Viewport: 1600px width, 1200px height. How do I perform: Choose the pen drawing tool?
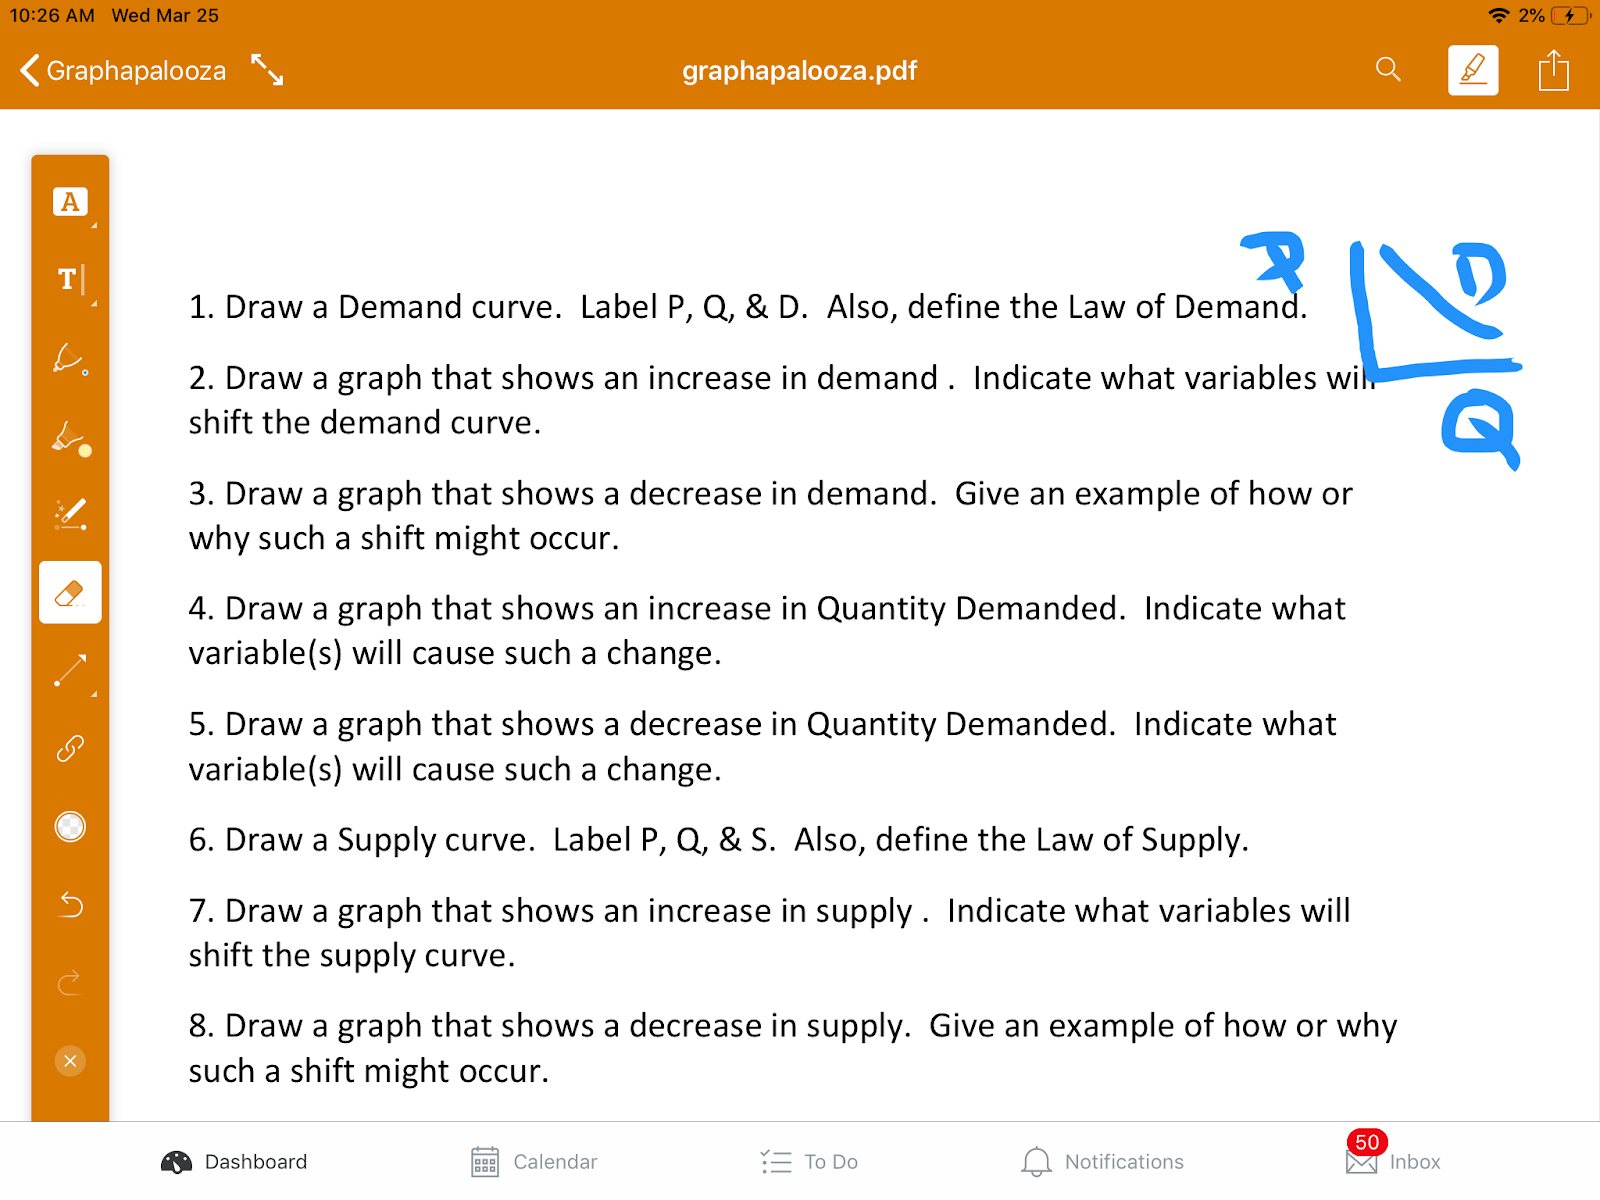coord(70,358)
